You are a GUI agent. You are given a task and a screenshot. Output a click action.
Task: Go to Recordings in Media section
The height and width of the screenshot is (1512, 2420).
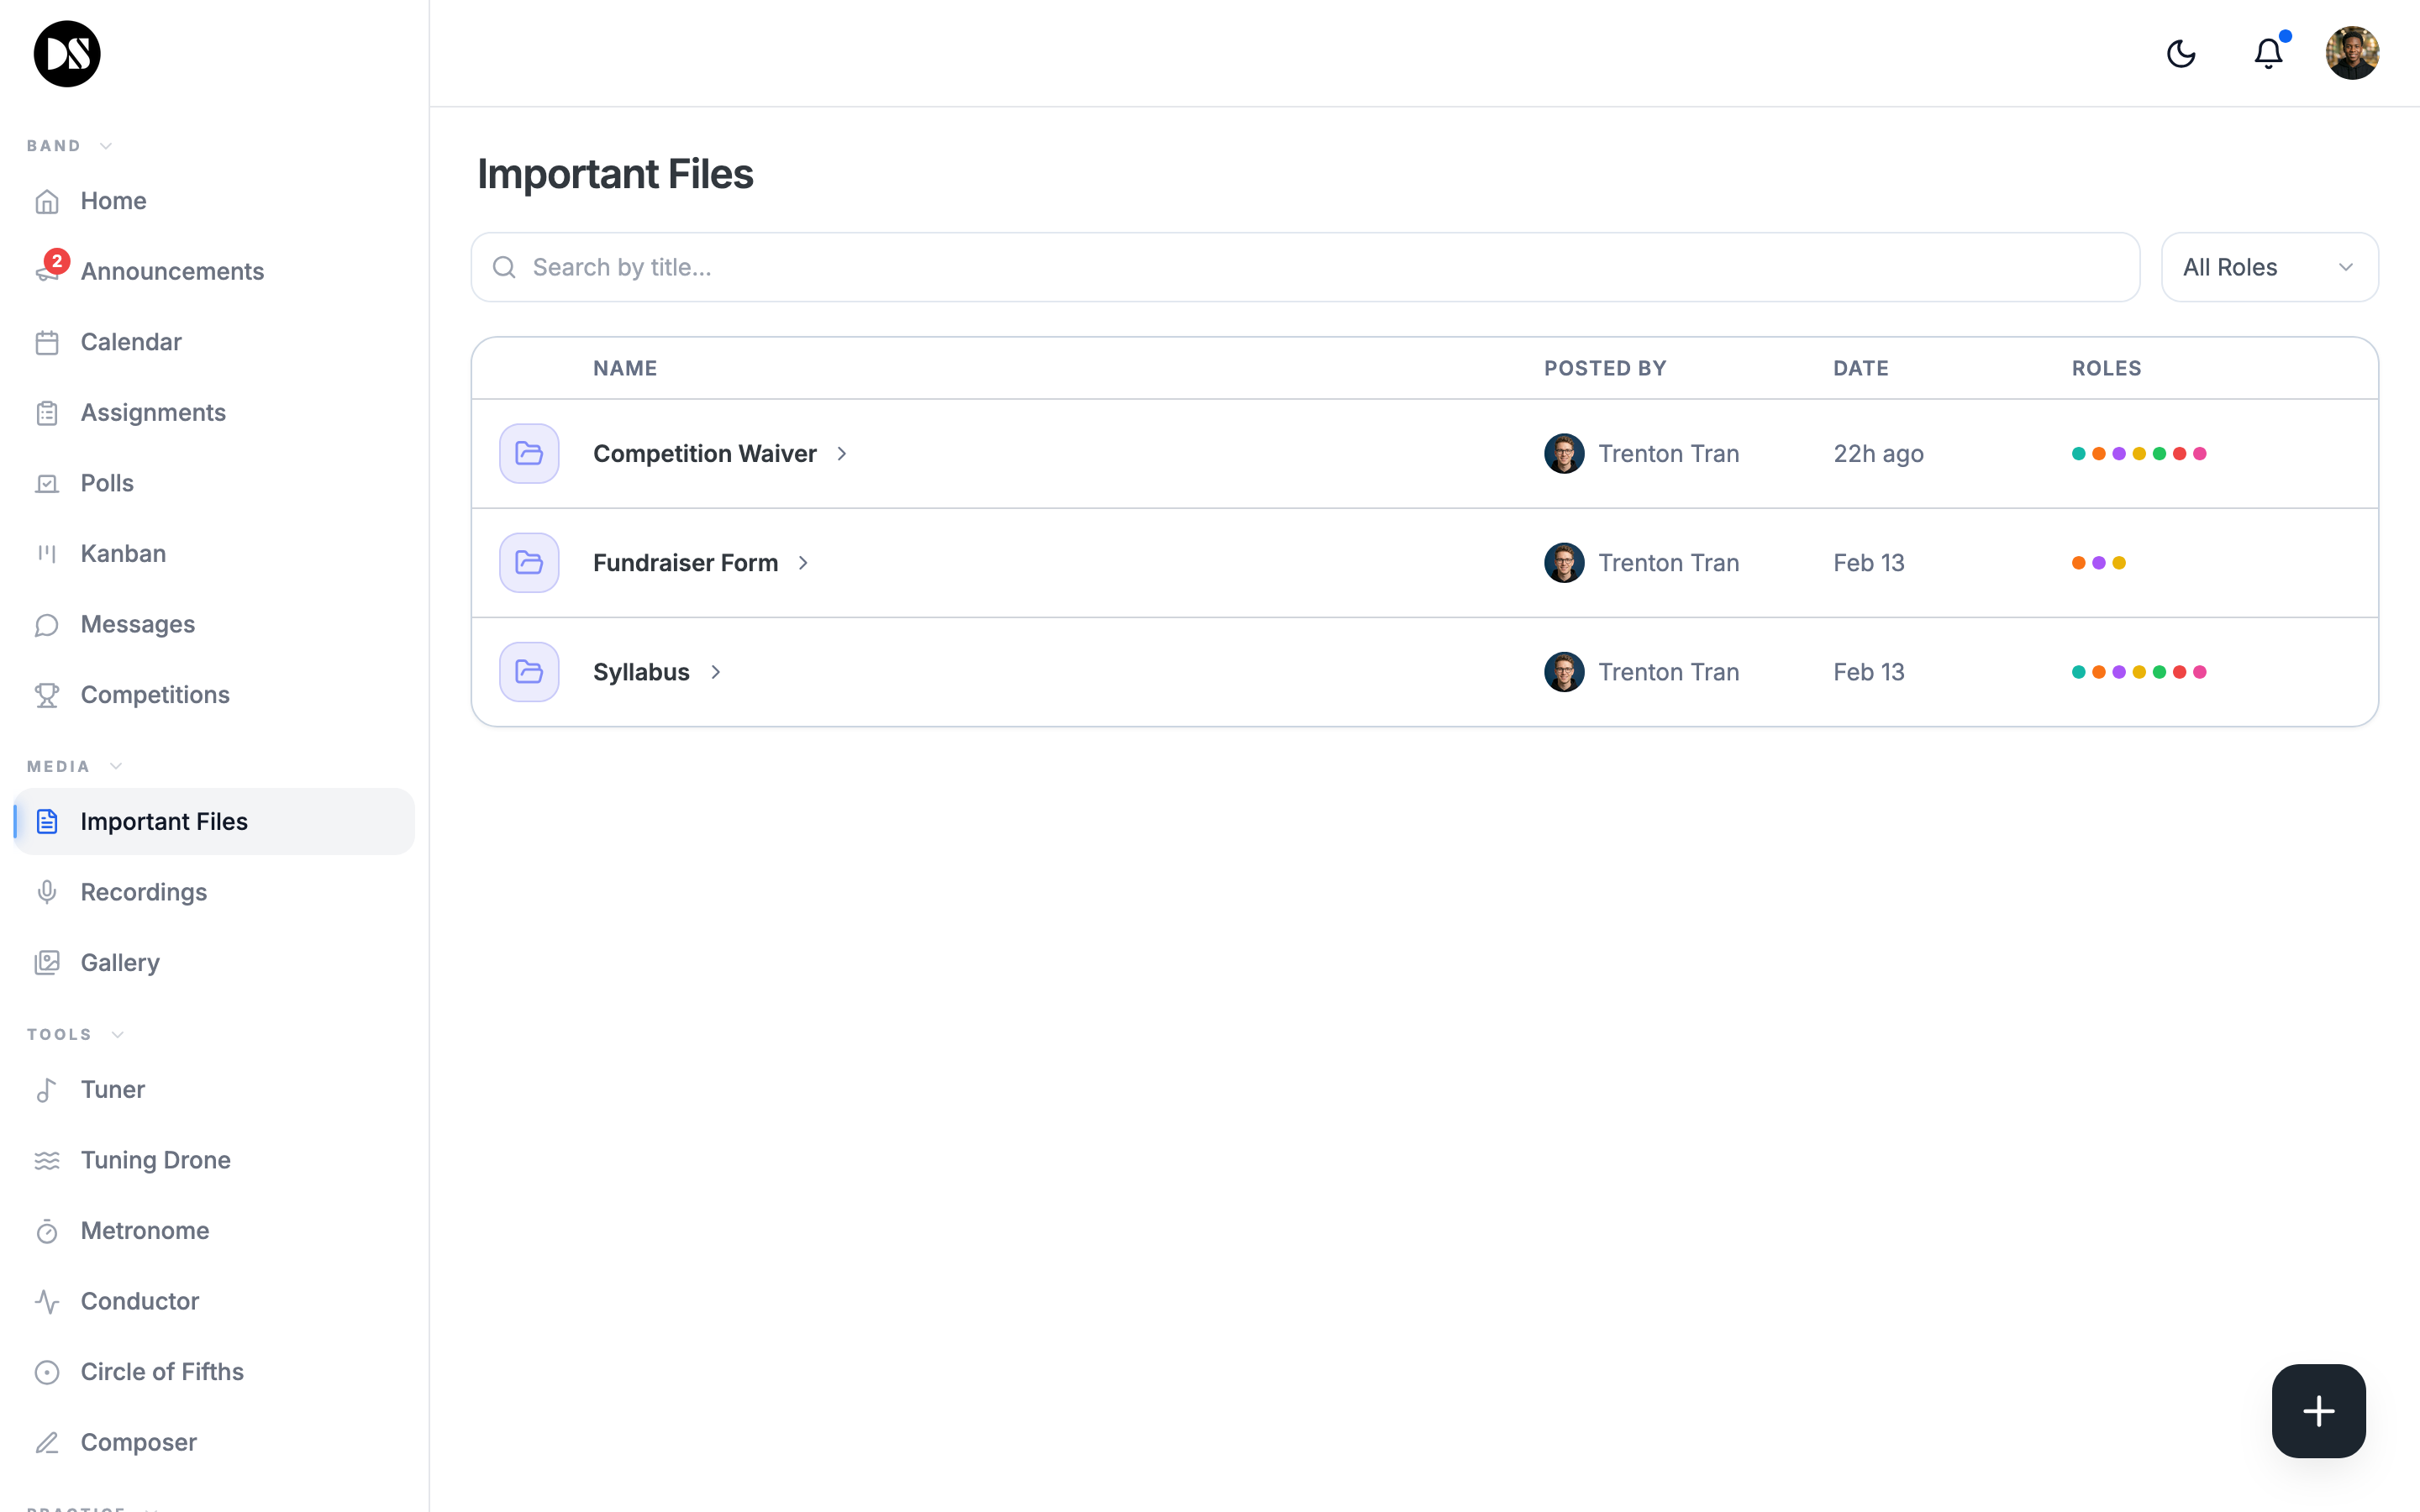[143, 891]
